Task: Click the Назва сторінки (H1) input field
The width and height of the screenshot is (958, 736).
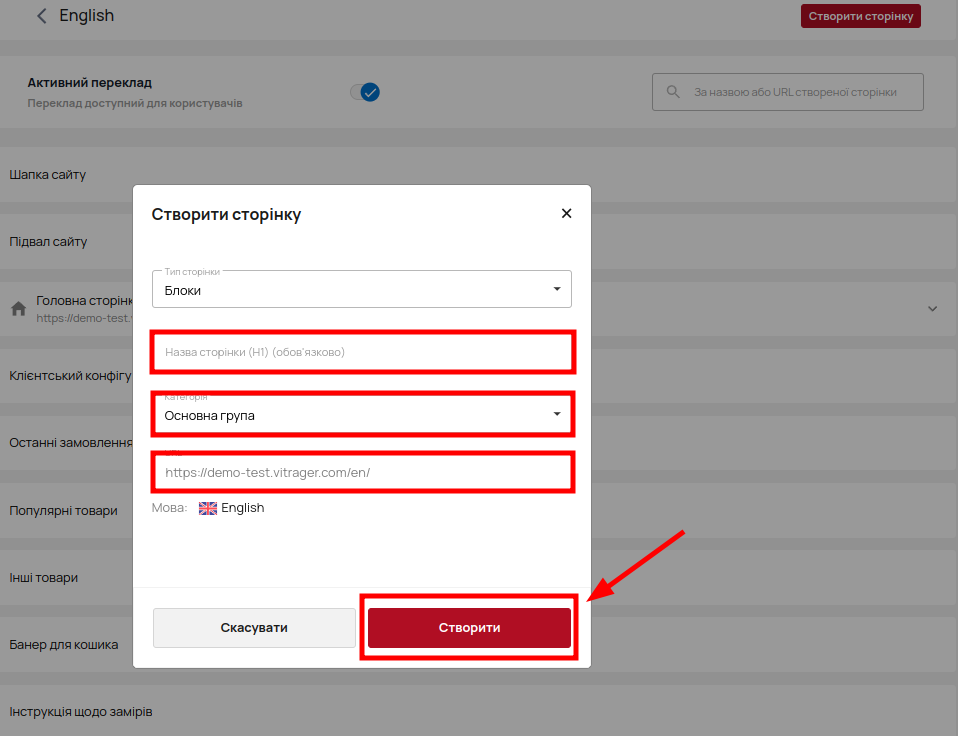Action: click(362, 352)
